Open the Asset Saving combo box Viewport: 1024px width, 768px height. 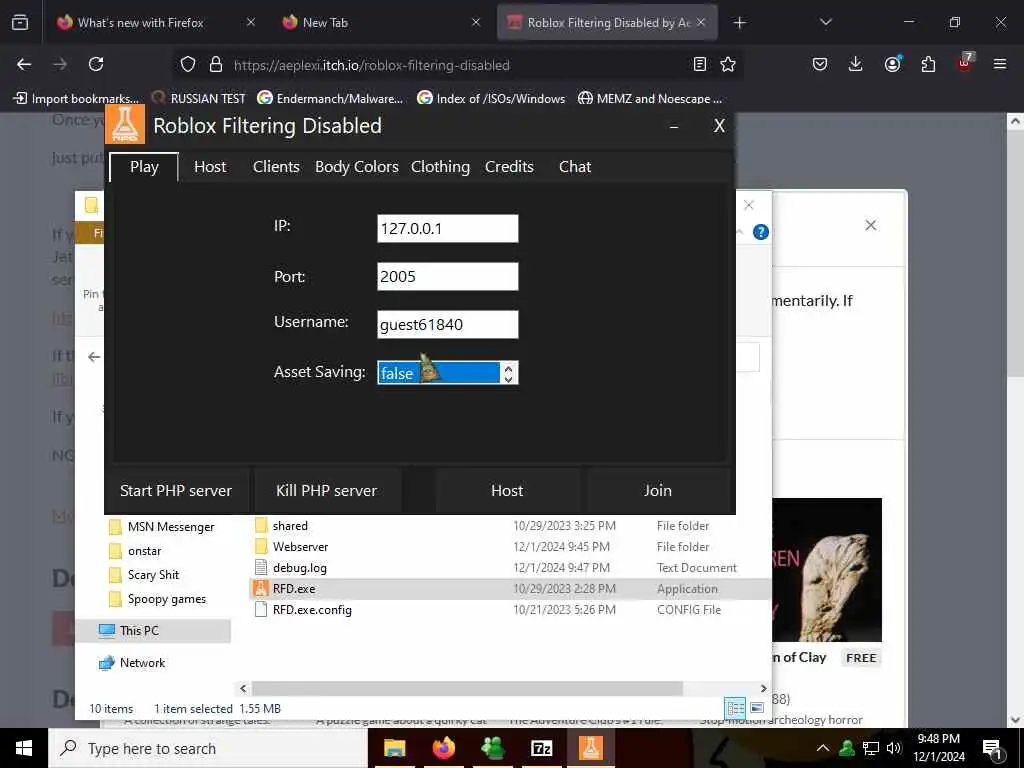coord(447,373)
